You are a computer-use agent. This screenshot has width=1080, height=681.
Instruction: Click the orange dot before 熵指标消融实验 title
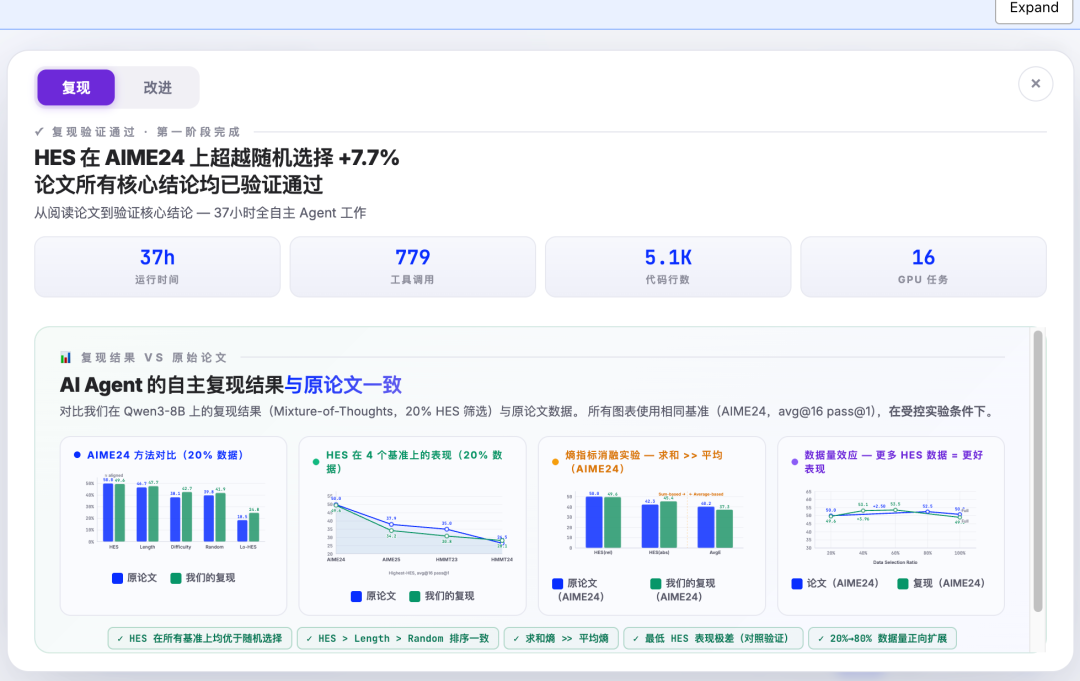(x=555, y=462)
